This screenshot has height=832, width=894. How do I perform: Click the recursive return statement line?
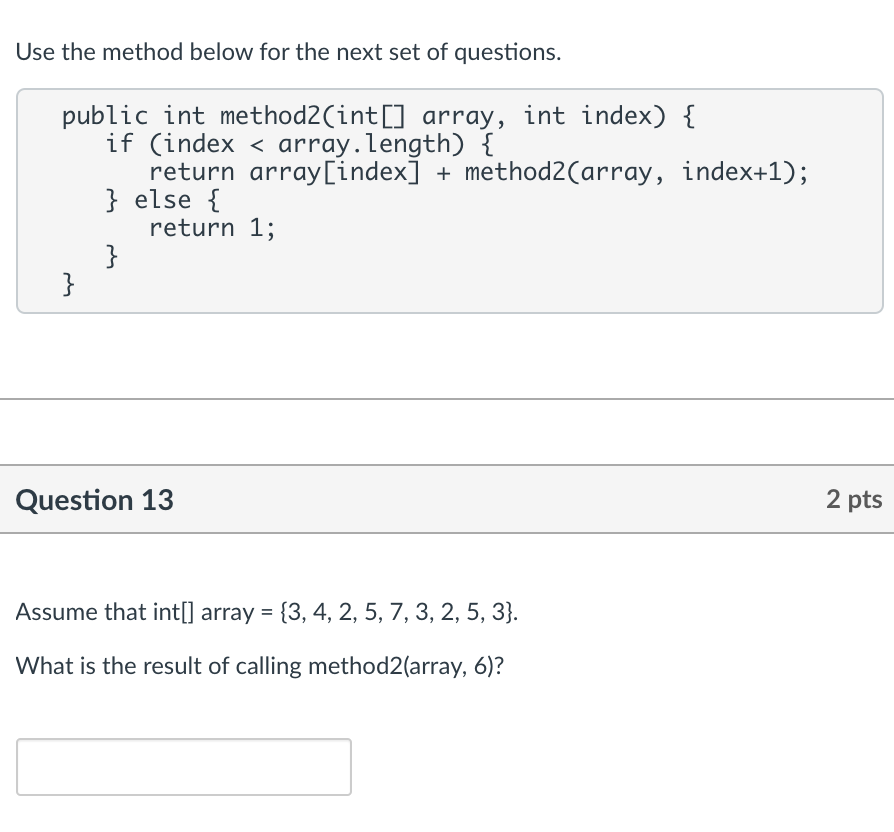coord(478,171)
